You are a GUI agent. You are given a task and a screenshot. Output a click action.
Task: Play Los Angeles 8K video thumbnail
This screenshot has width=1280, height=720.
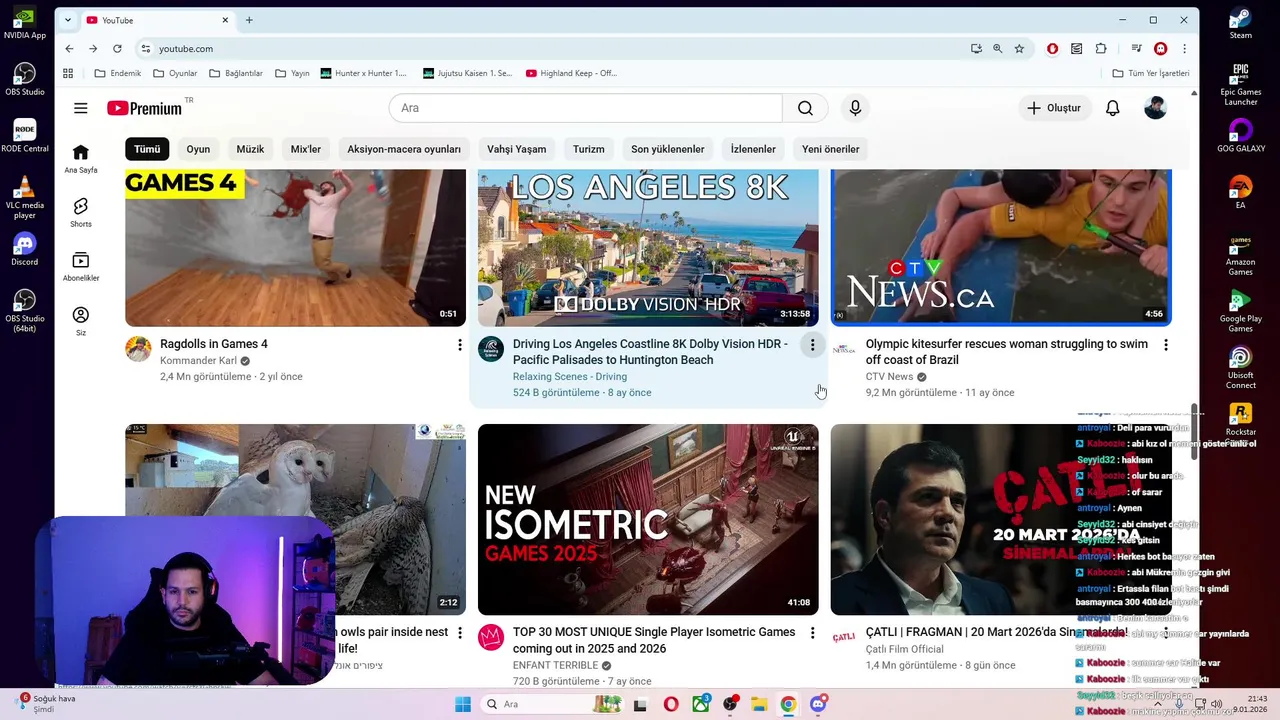coord(648,248)
